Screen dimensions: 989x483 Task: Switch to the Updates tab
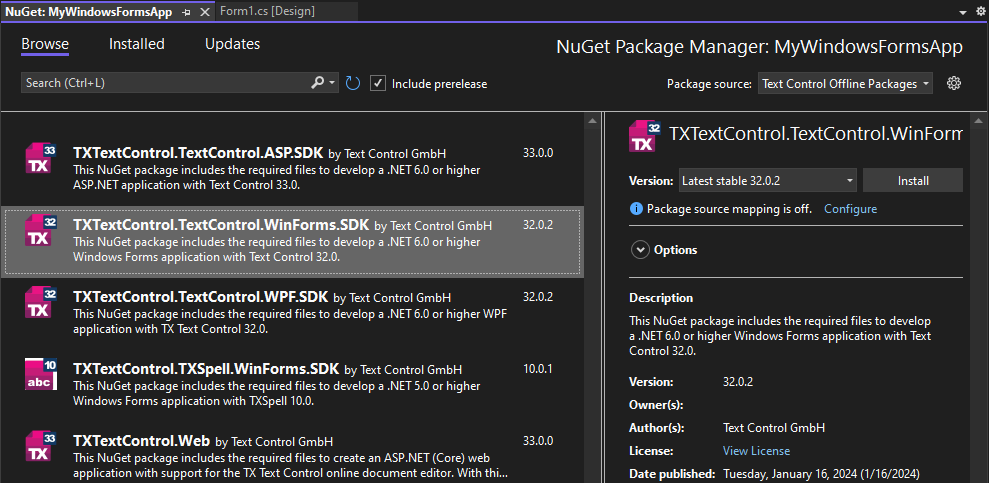232,44
